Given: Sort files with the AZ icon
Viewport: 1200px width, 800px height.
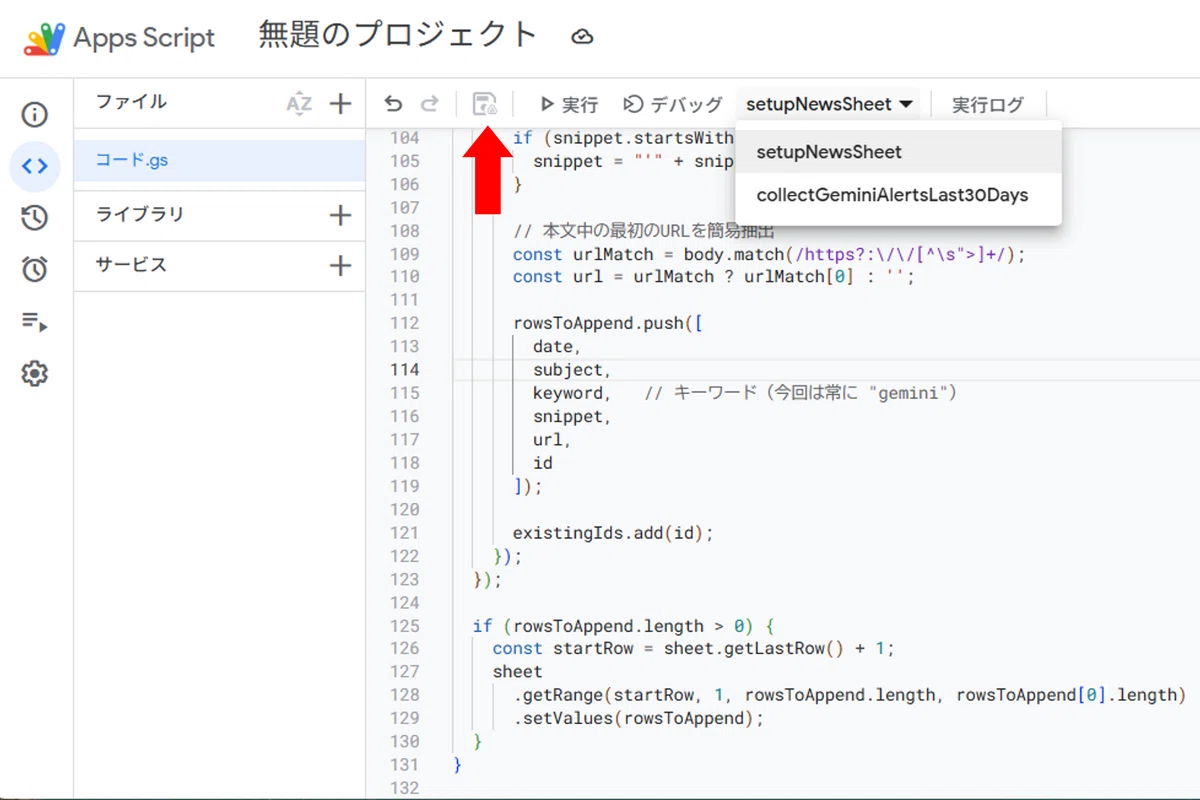Looking at the screenshot, I should pyautogui.click(x=299, y=103).
